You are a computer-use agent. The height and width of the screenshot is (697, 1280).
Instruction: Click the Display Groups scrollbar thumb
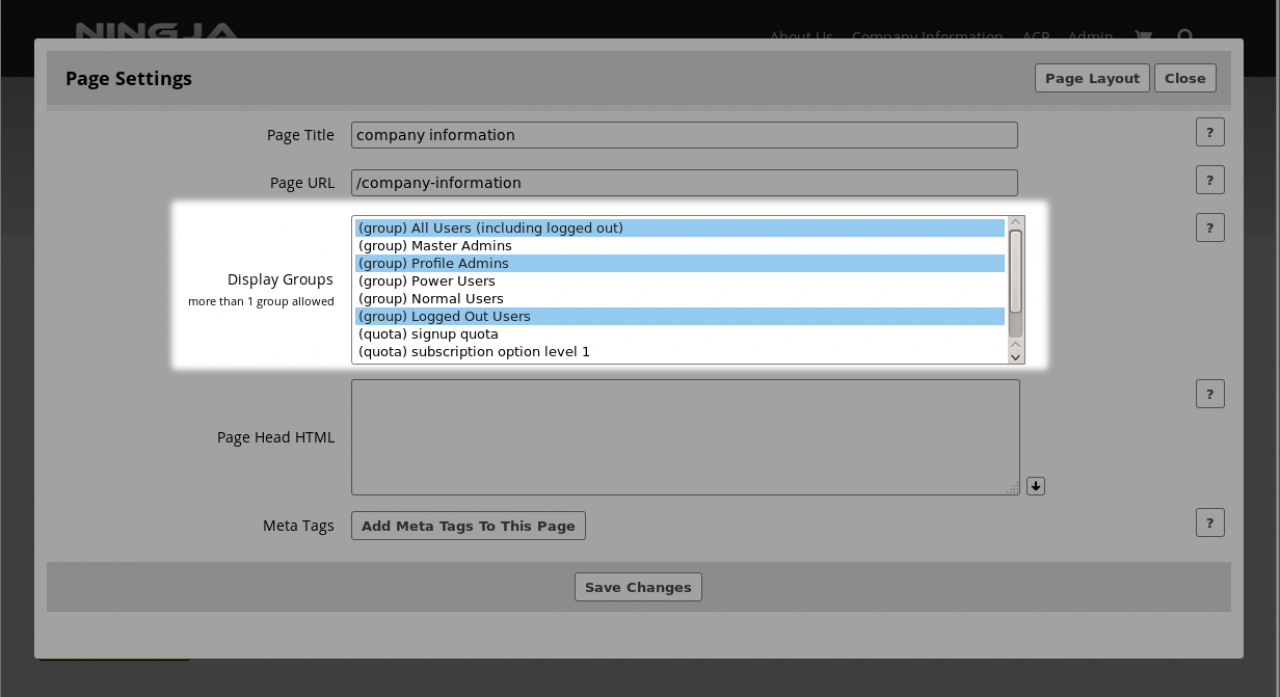click(x=1016, y=270)
